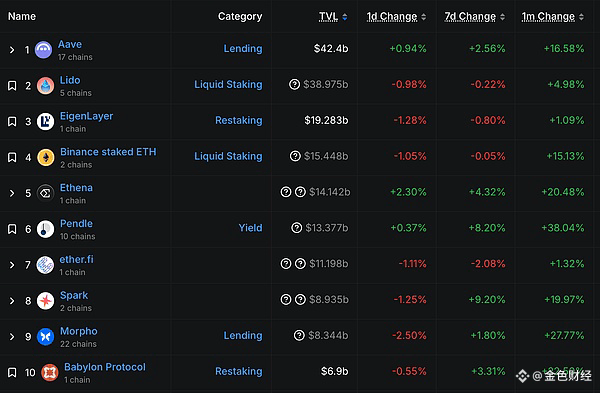Screen dimensions: 600x393
Task: Open the Binance staked ETH protocol link
Action: (108, 152)
